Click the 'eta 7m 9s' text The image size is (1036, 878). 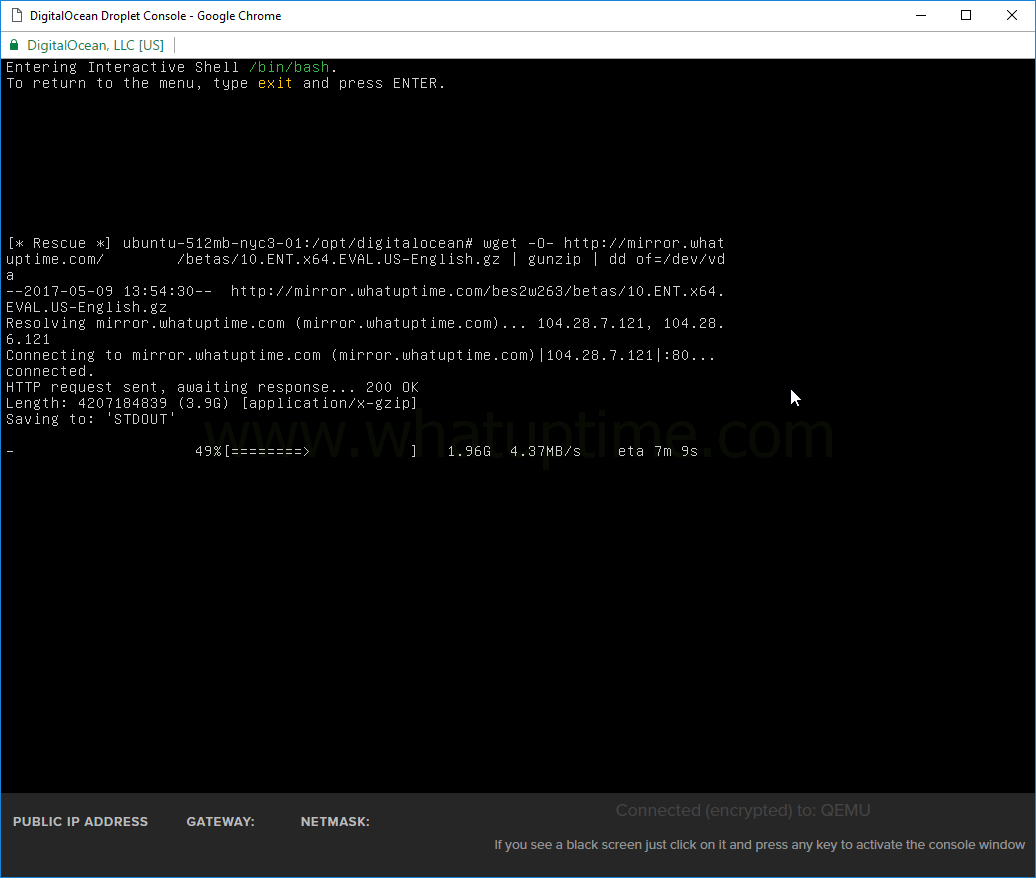[657, 451]
